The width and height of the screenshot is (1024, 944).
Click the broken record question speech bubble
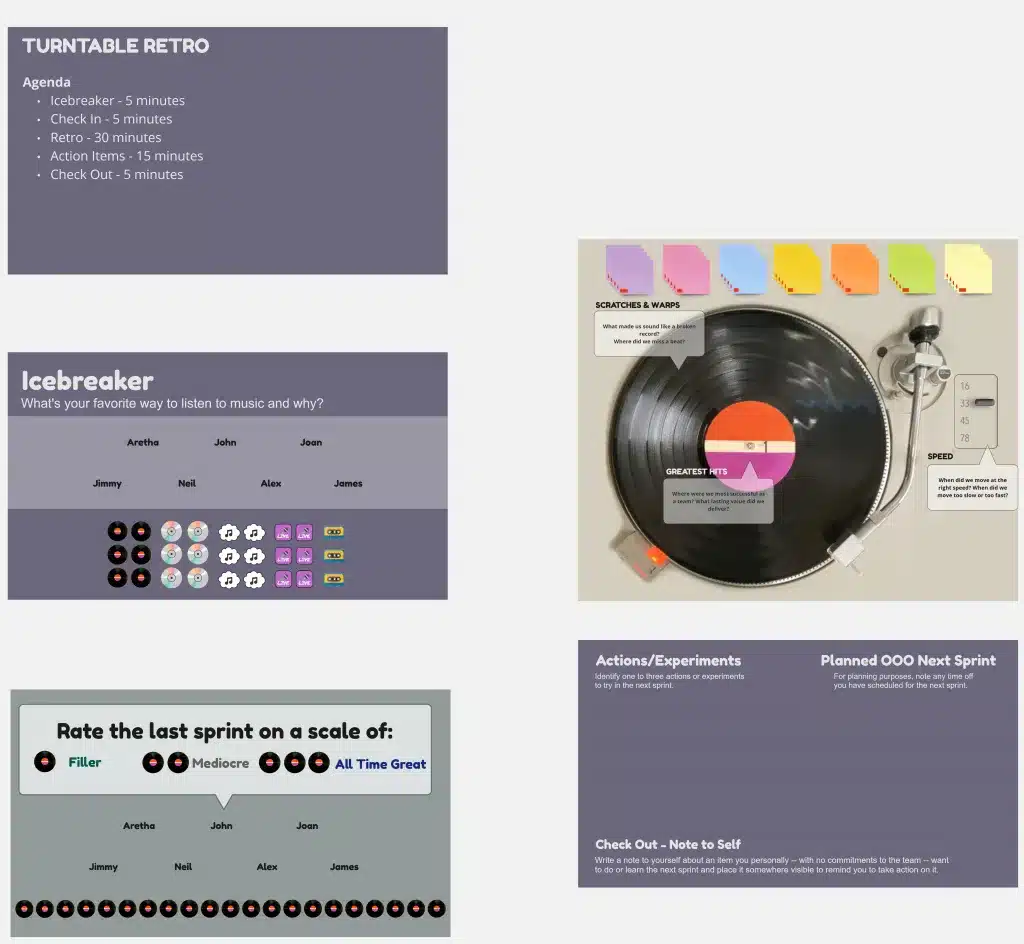pyautogui.click(x=649, y=334)
